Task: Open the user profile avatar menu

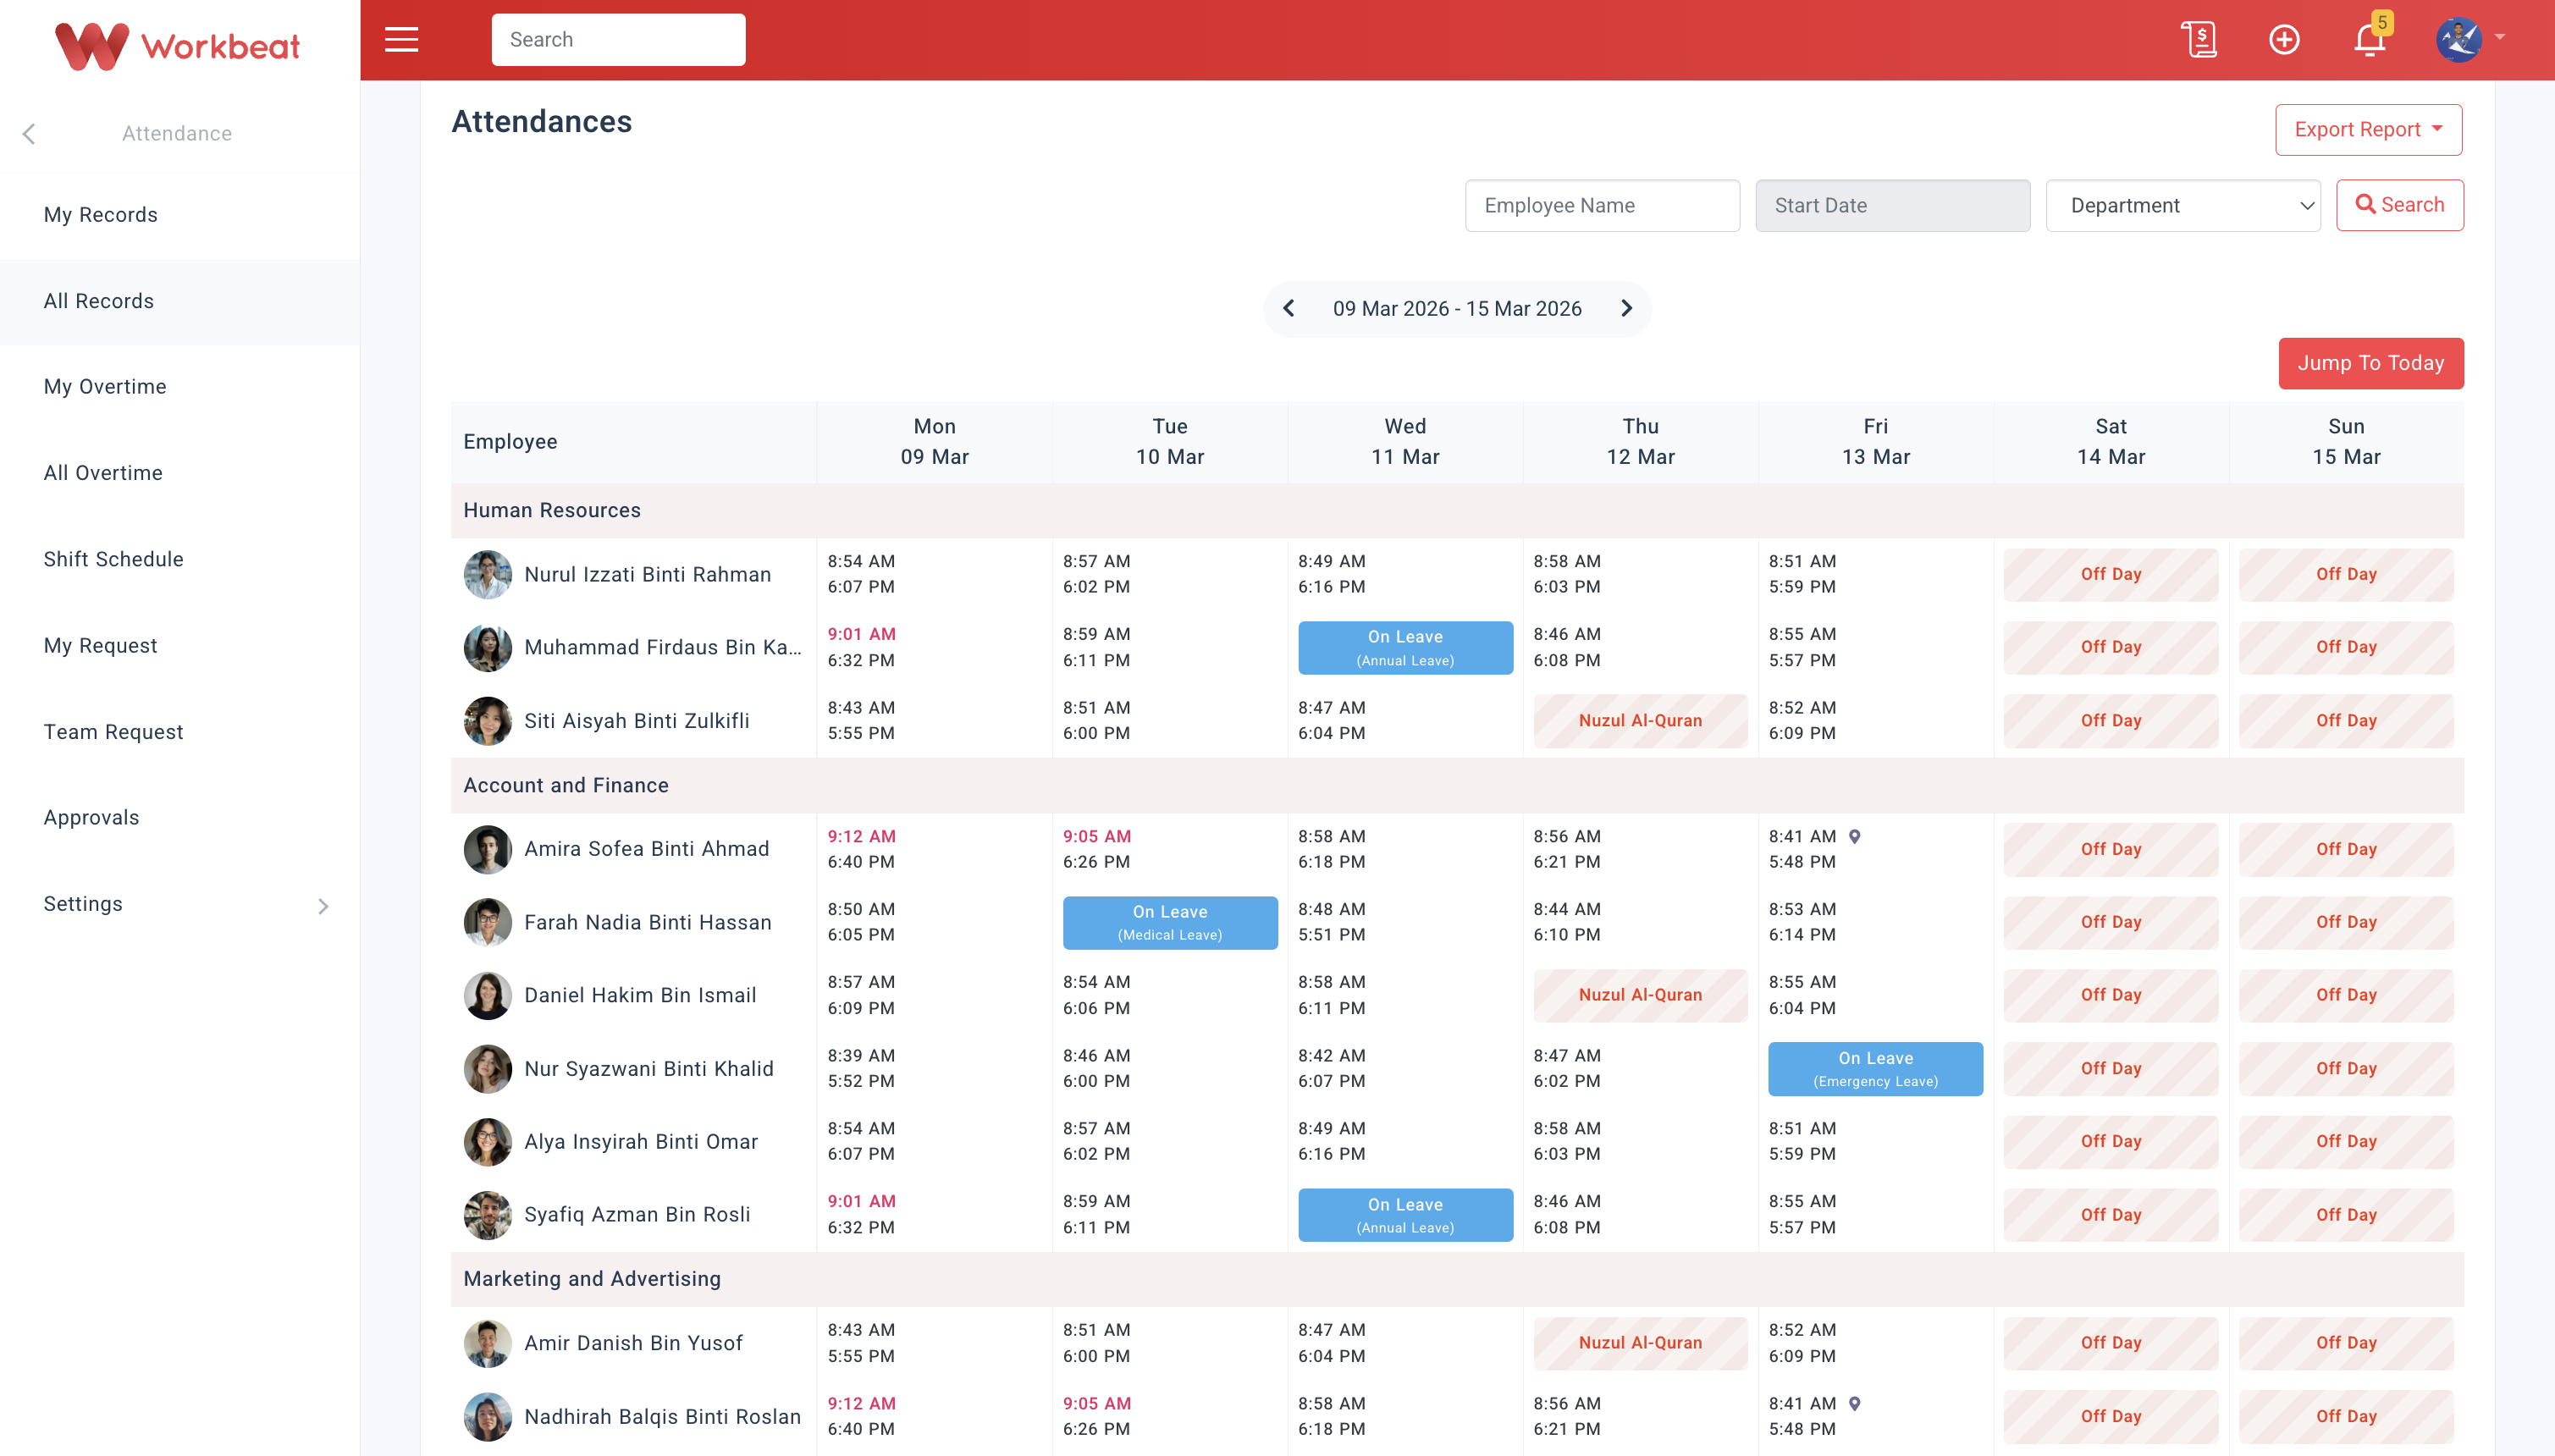Action: click(x=2458, y=40)
